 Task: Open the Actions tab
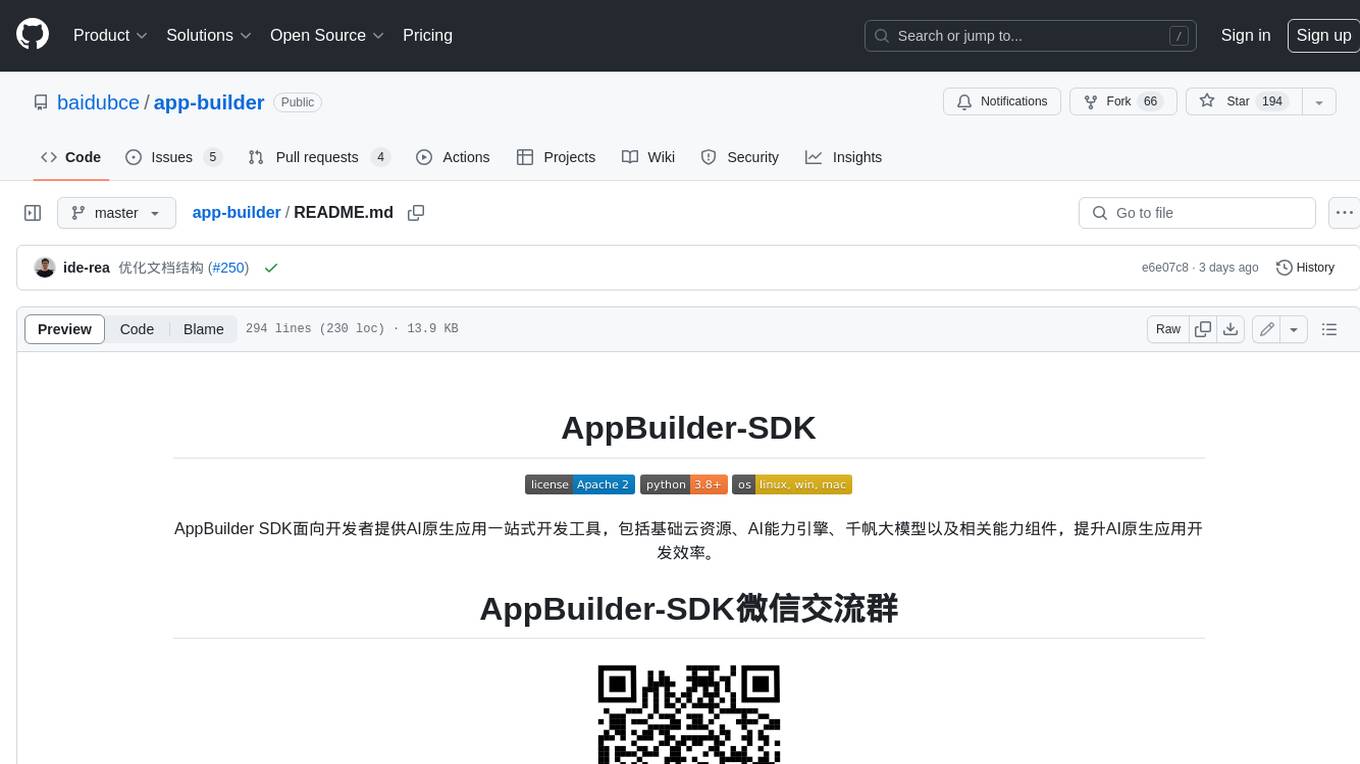[x=453, y=157]
